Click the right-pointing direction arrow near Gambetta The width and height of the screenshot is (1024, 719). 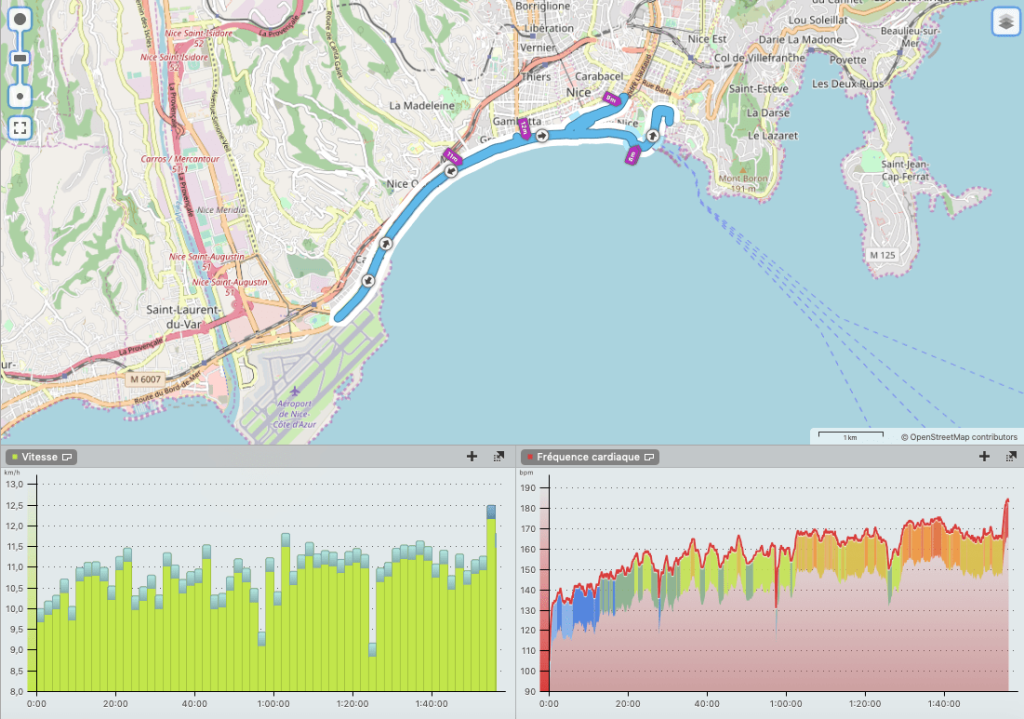coord(541,135)
